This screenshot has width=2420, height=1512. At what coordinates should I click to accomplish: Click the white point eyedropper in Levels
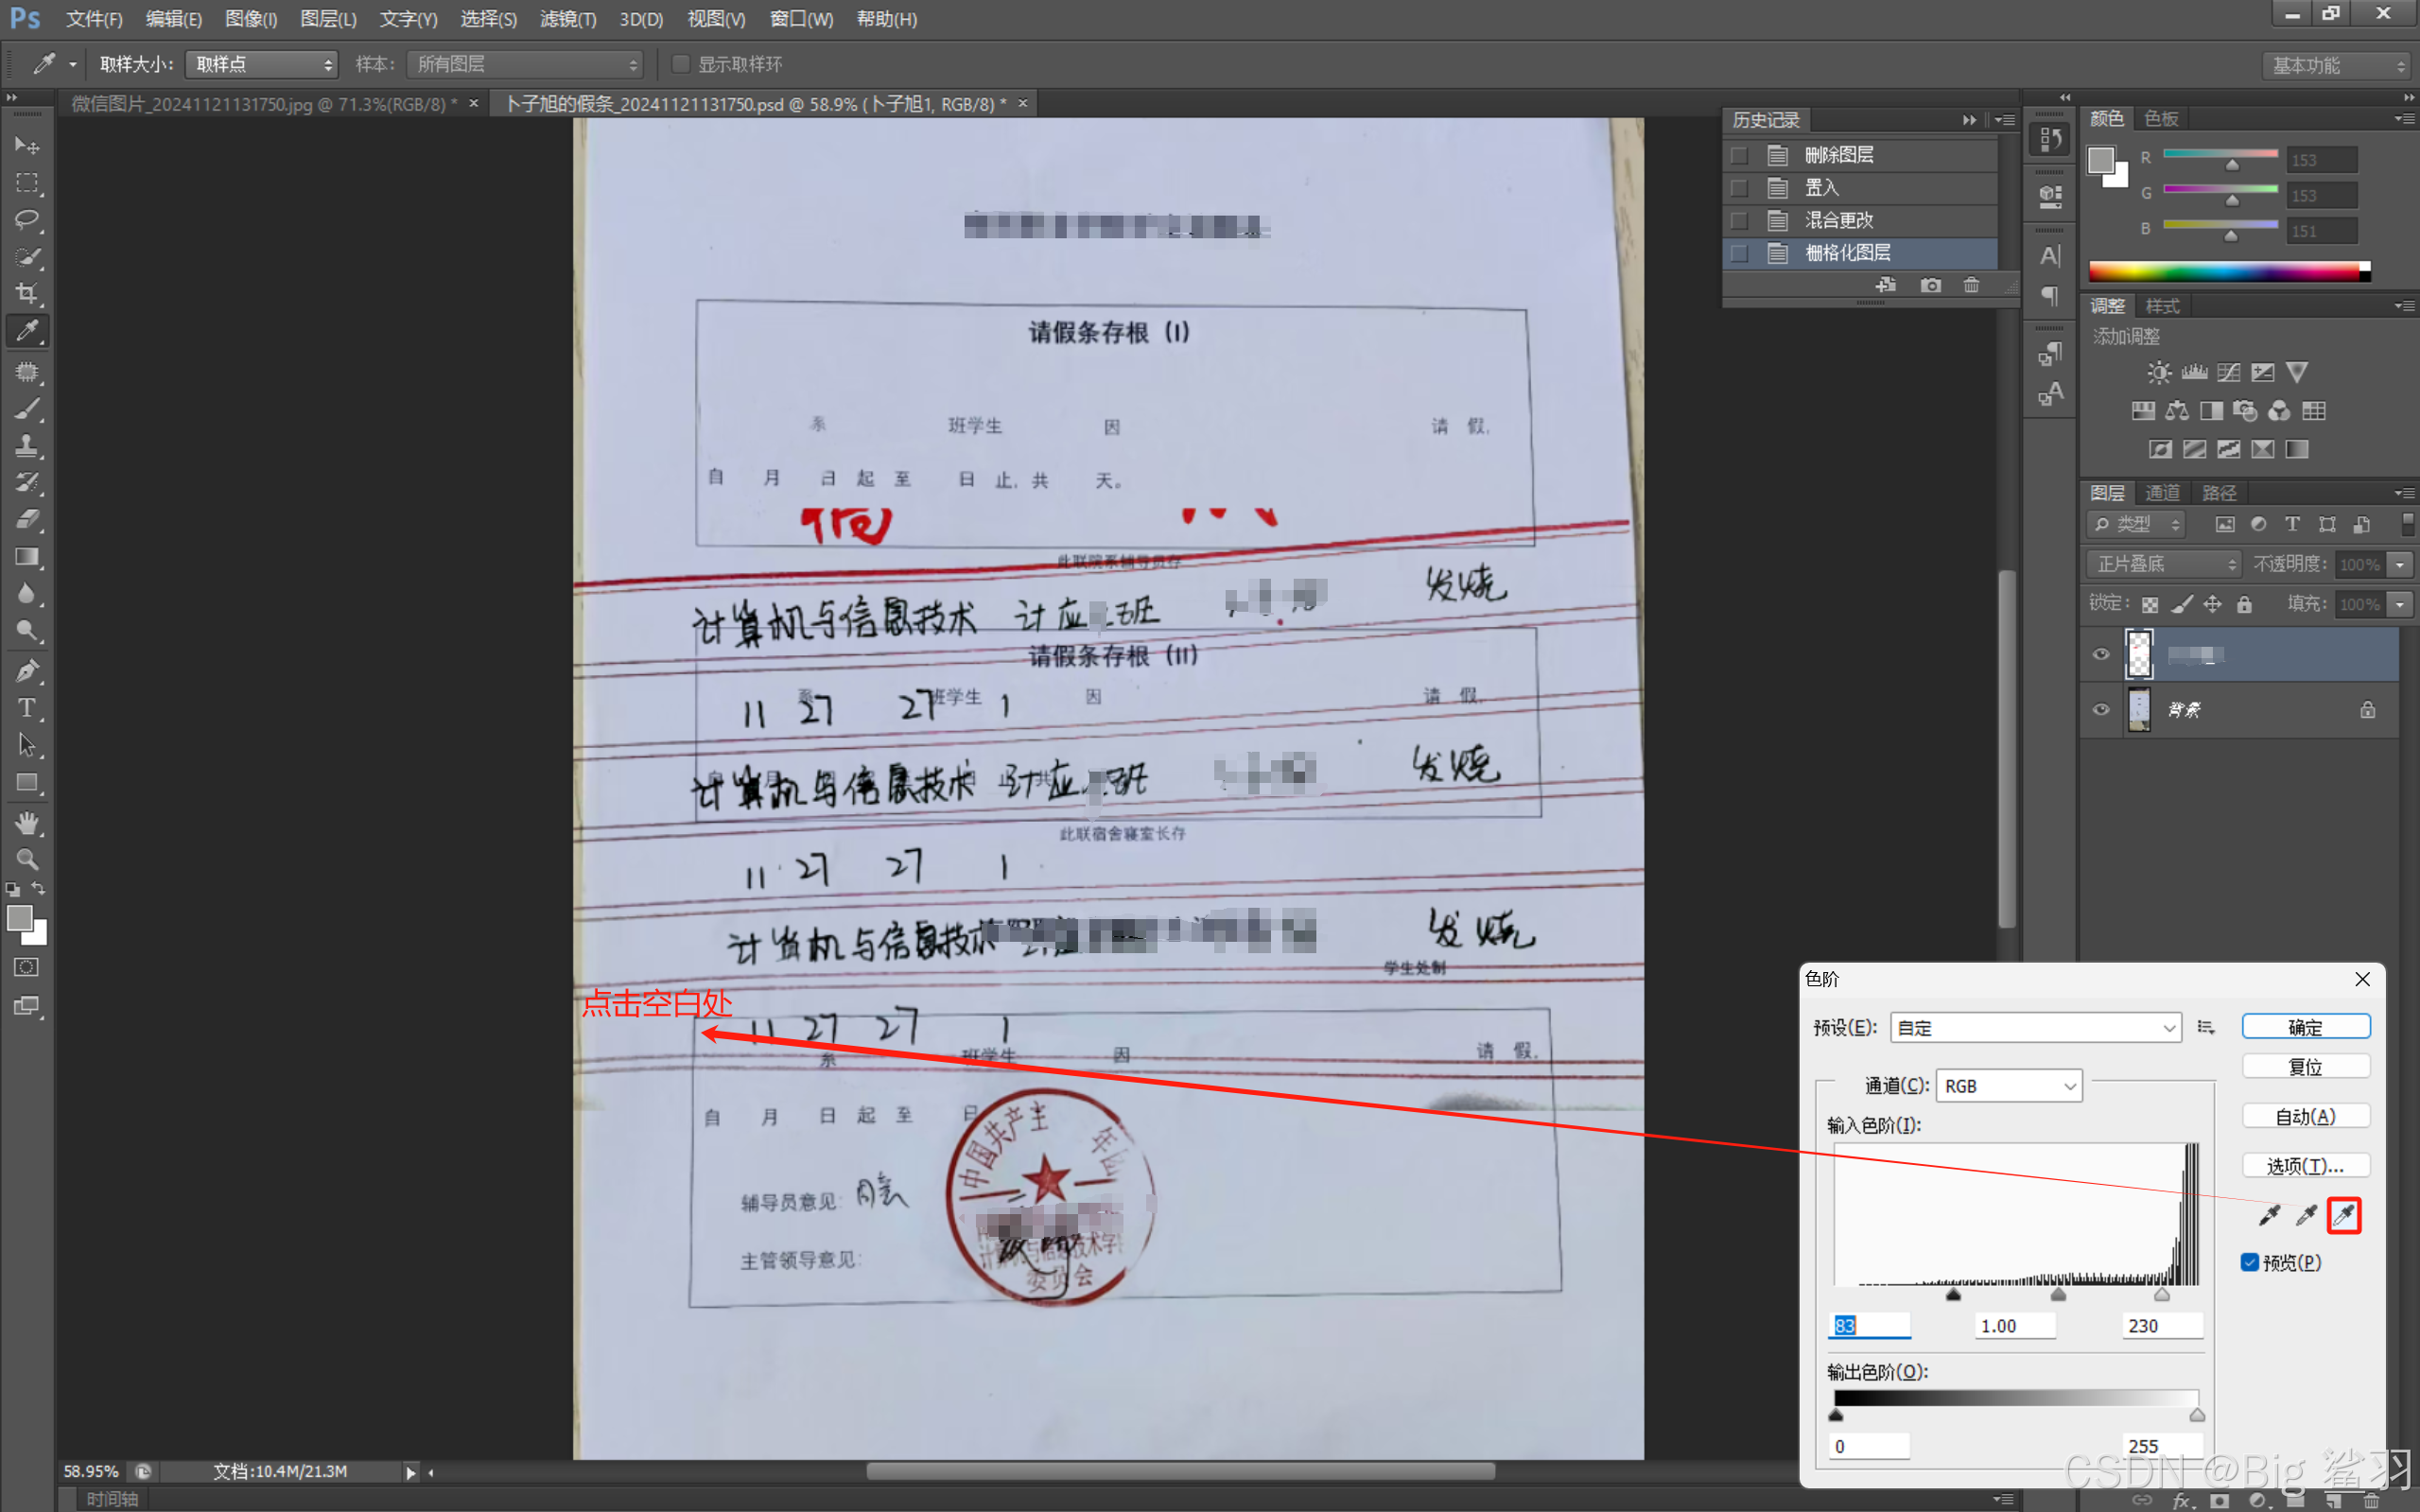pyautogui.click(x=2343, y=1215)
